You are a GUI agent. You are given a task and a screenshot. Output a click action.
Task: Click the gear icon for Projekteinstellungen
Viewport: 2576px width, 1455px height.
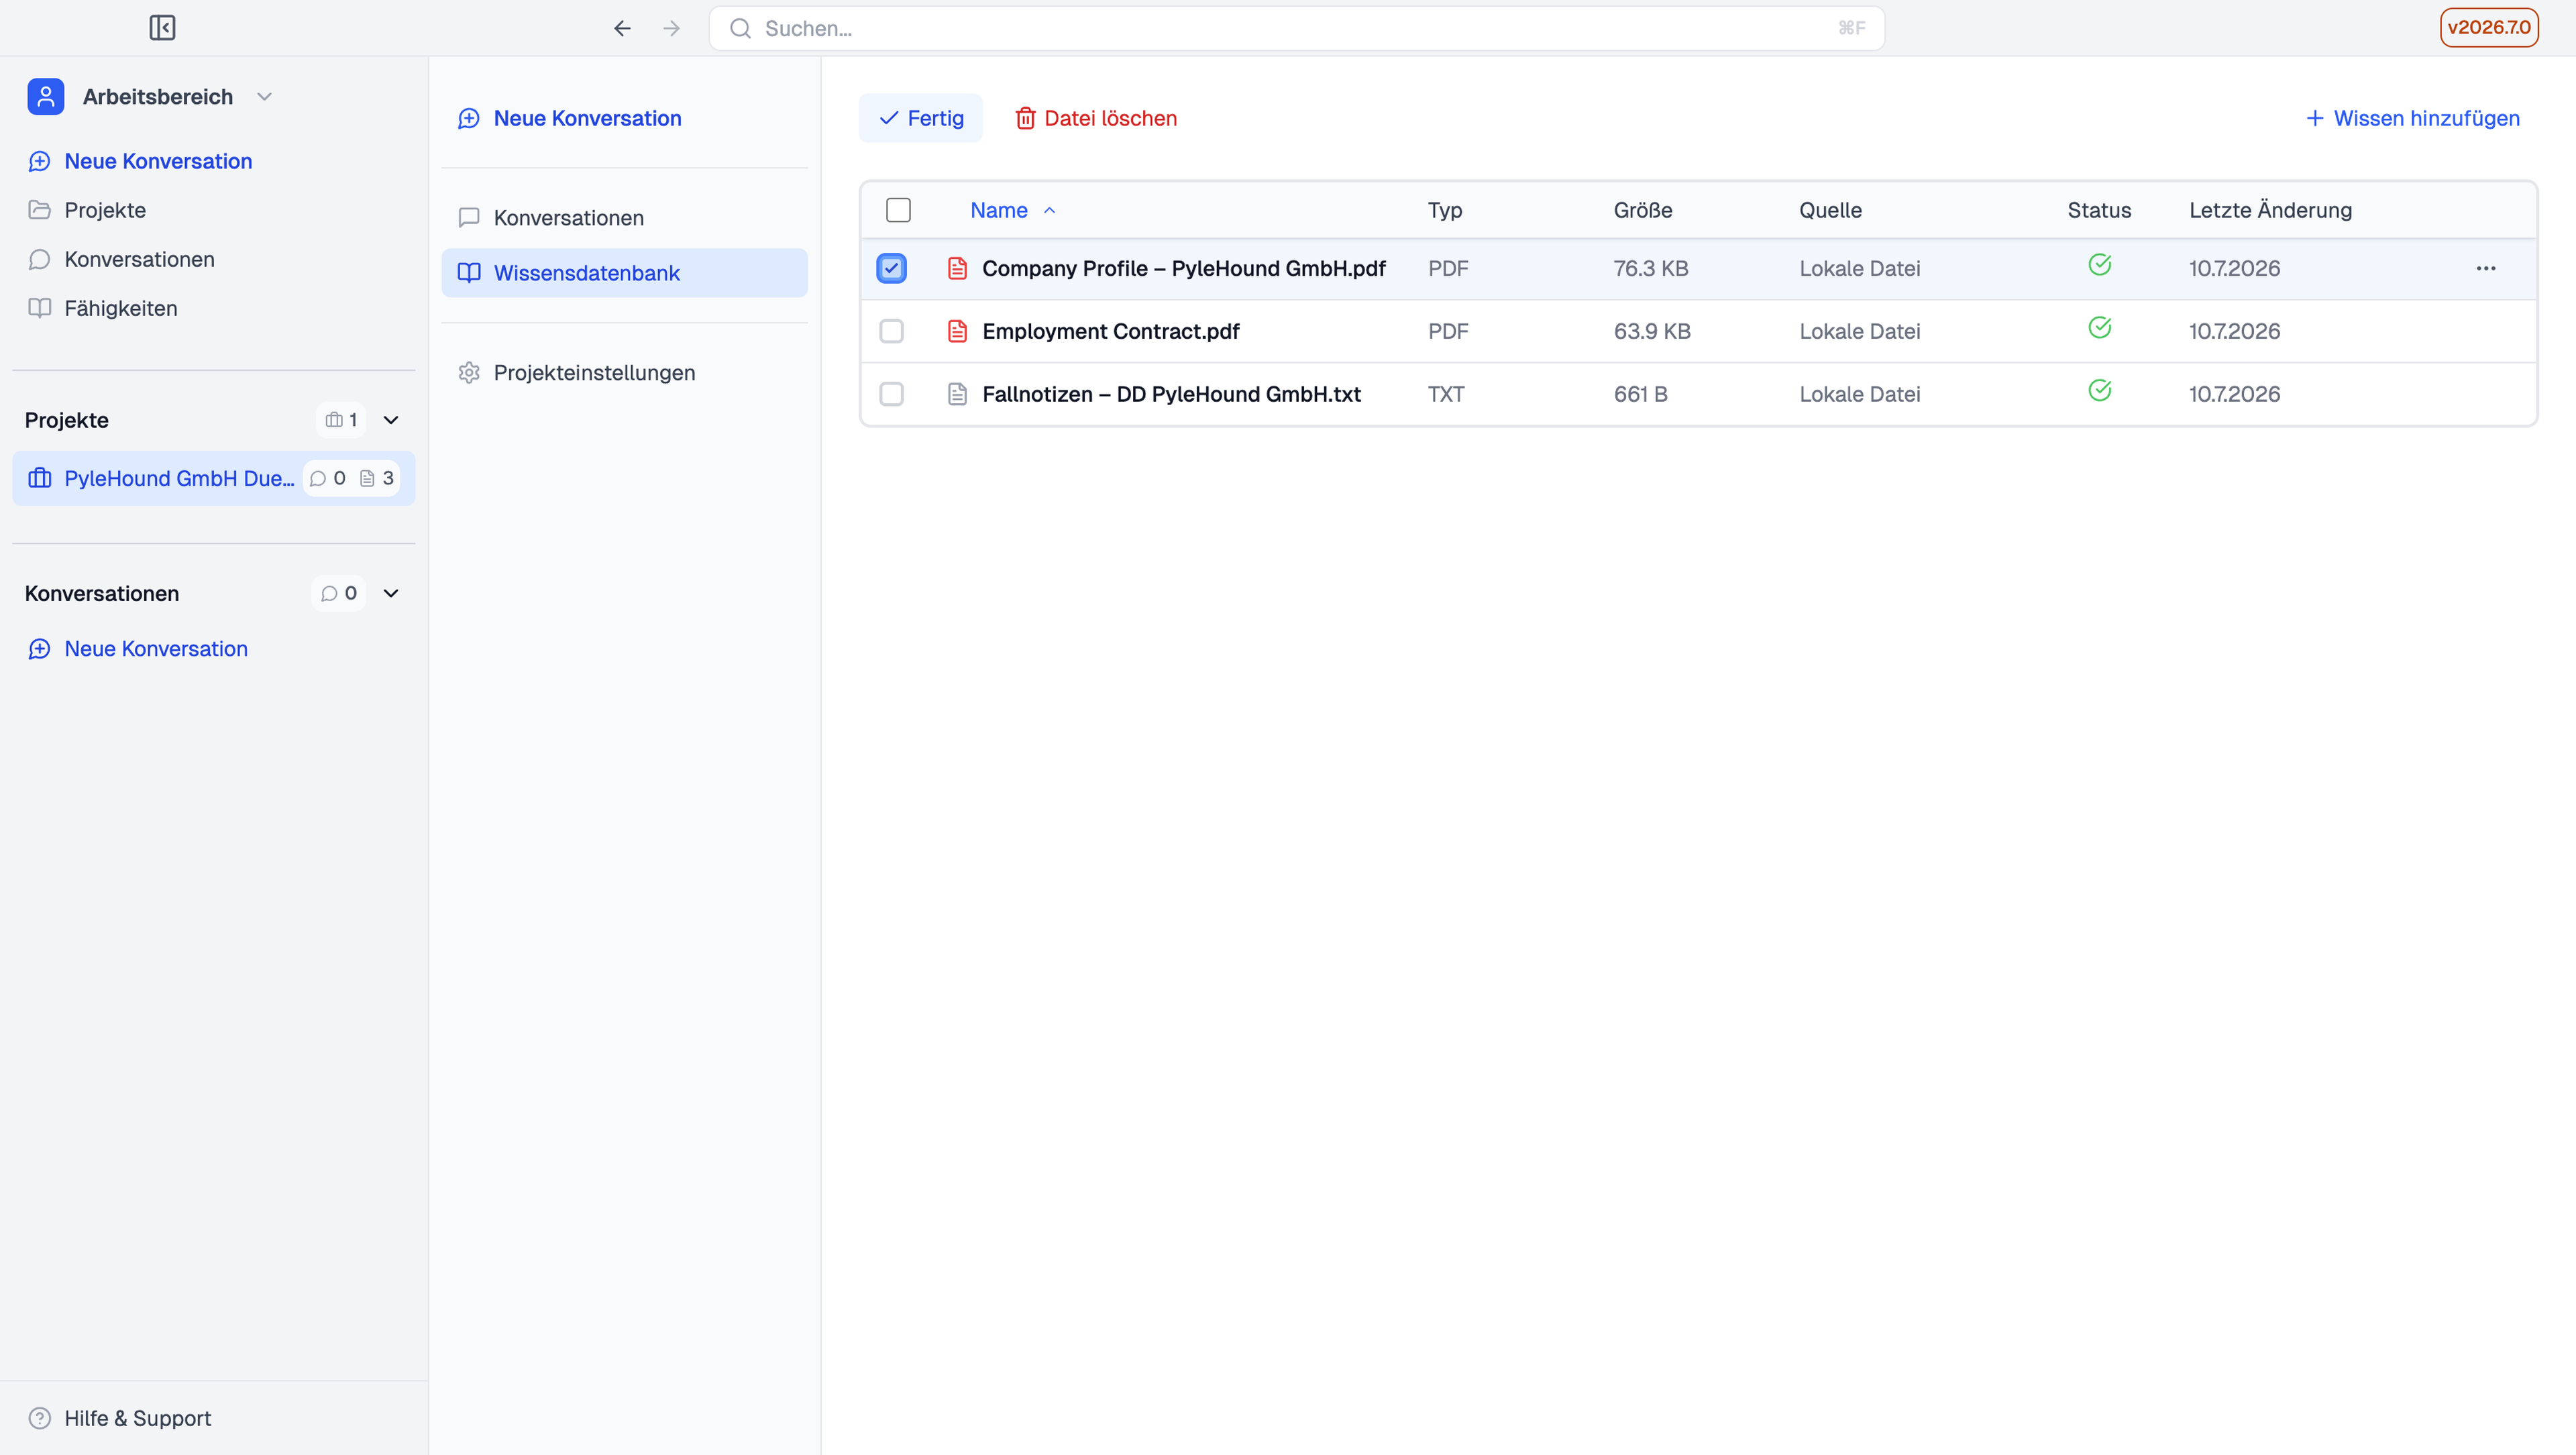[x=469, y=373]
